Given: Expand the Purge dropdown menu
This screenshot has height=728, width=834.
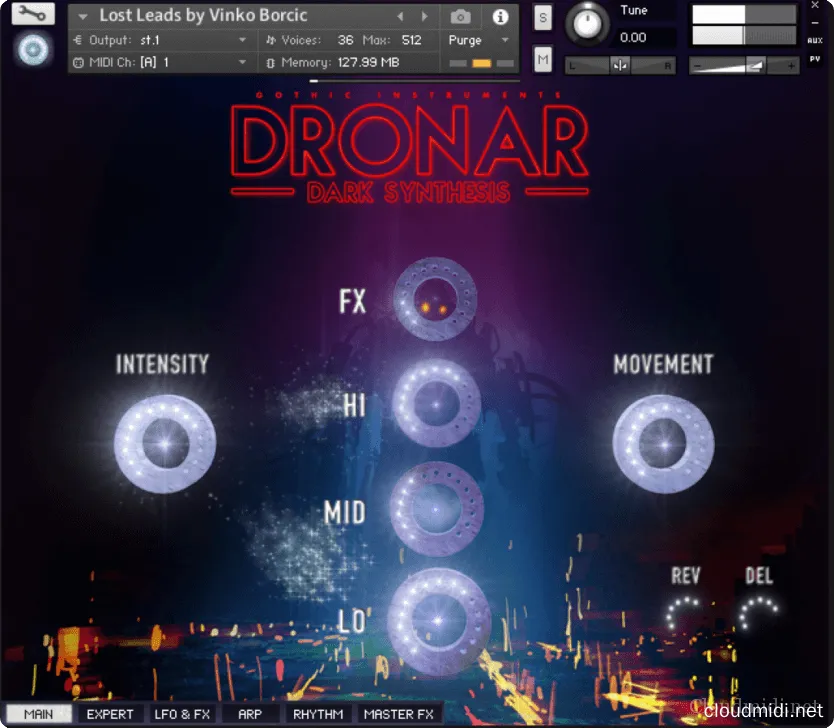Looking at the screenshot, I should (x=478, y=40).
